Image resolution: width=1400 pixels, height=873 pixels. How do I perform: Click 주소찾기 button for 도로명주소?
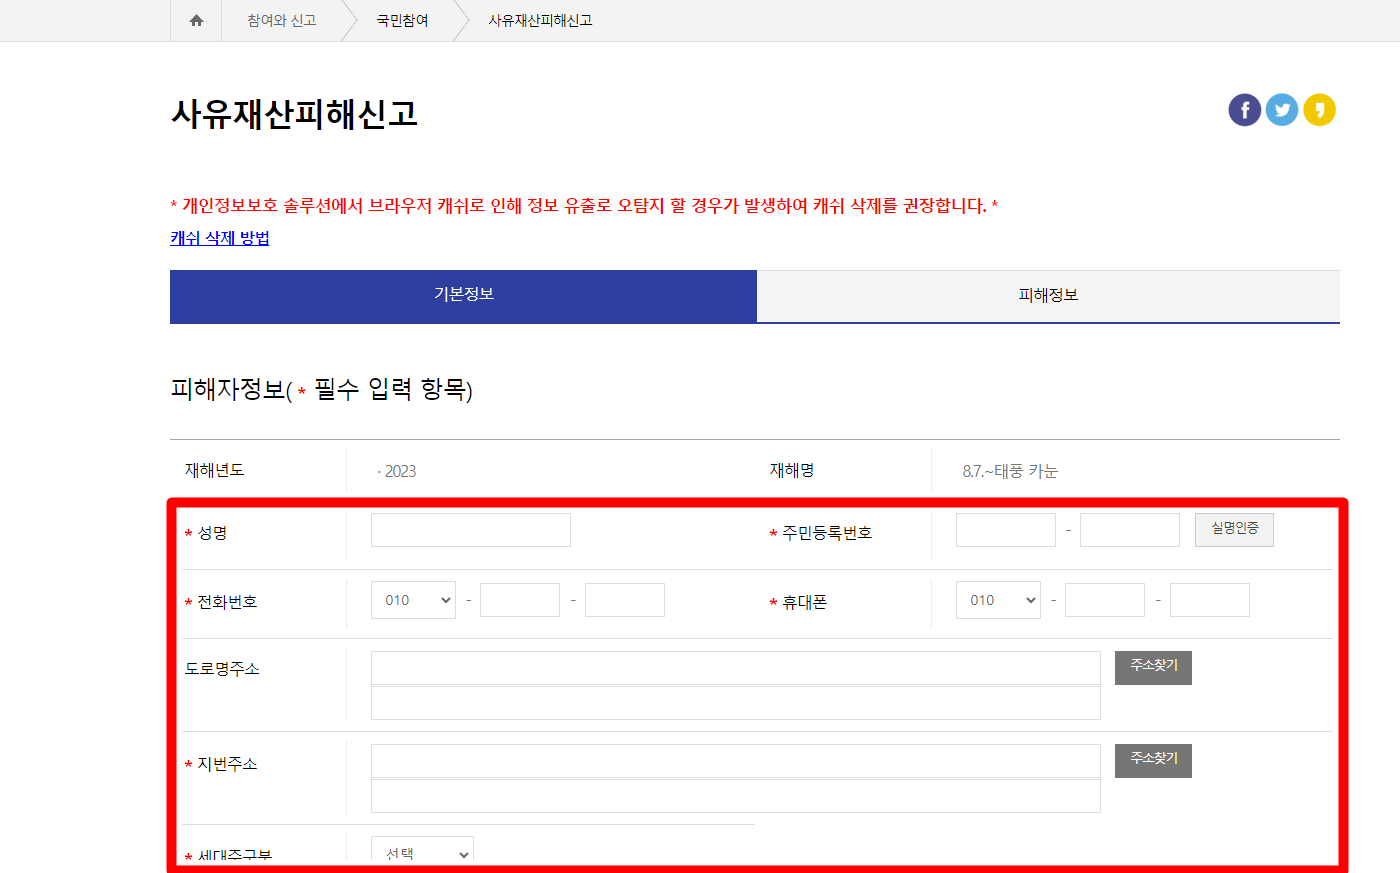tap(1153, 668)
